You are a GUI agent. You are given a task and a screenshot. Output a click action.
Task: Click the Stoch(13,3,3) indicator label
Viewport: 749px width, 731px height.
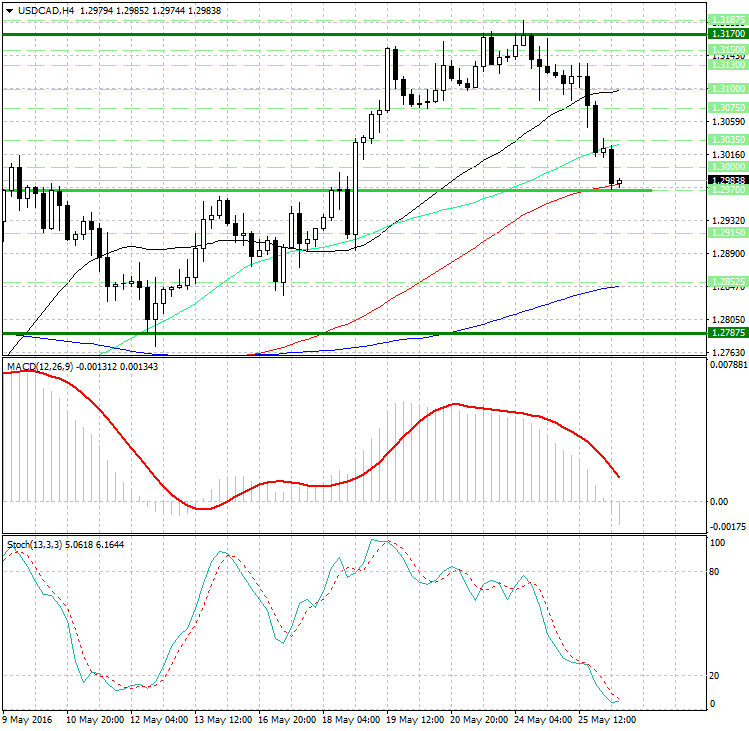coord(36,544)
